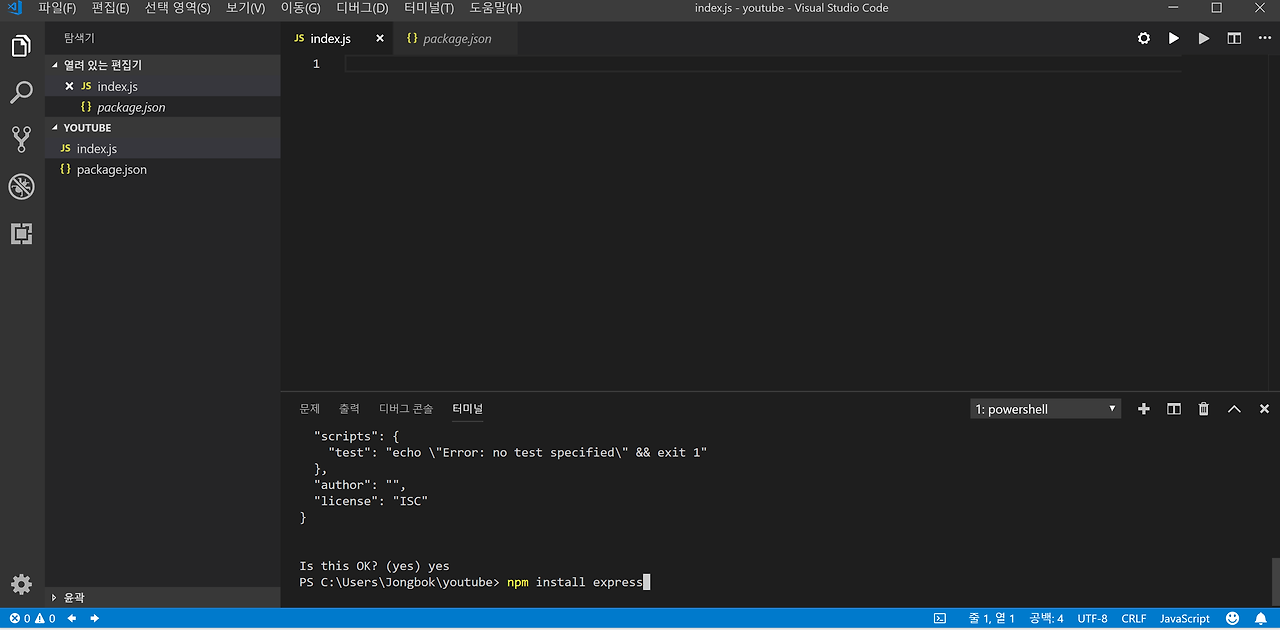Click the errors and warnings count in status bar
The width and height of the screenshot is (1280, 630).
[33, 619]
